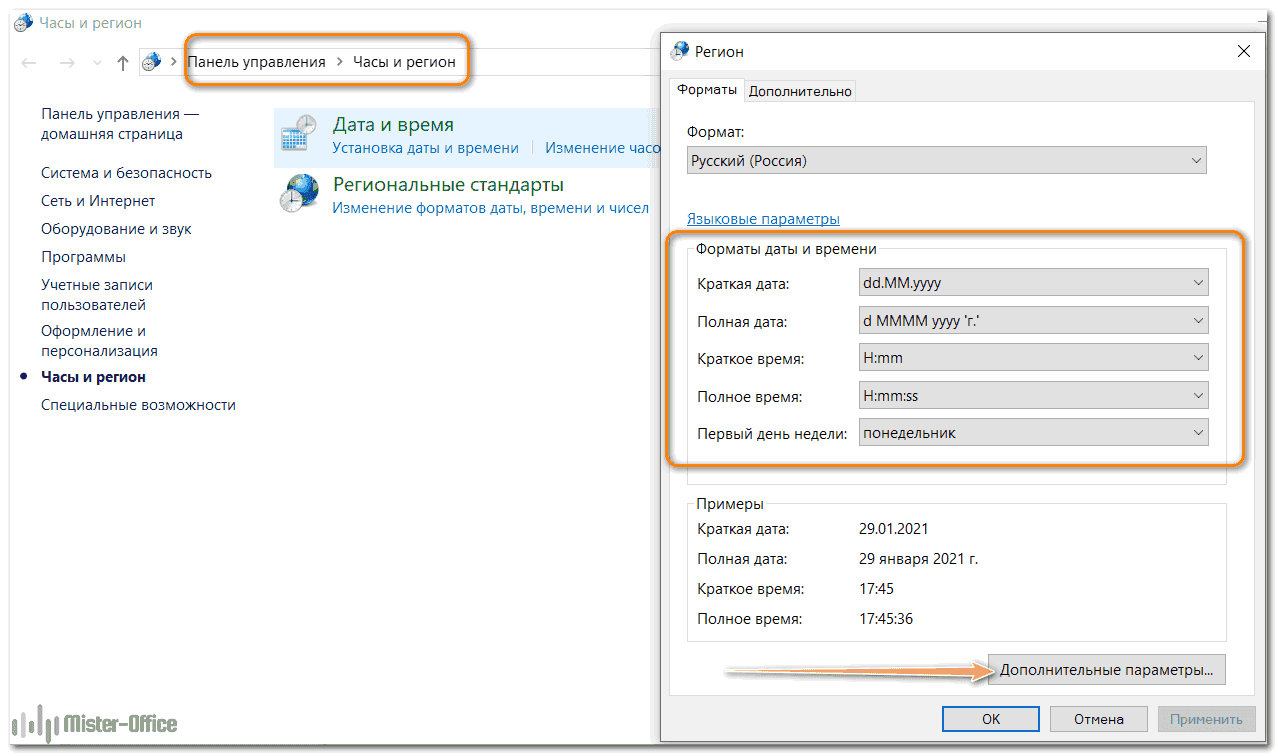Click the Regional Standards globe icon

tap(299, 193)
